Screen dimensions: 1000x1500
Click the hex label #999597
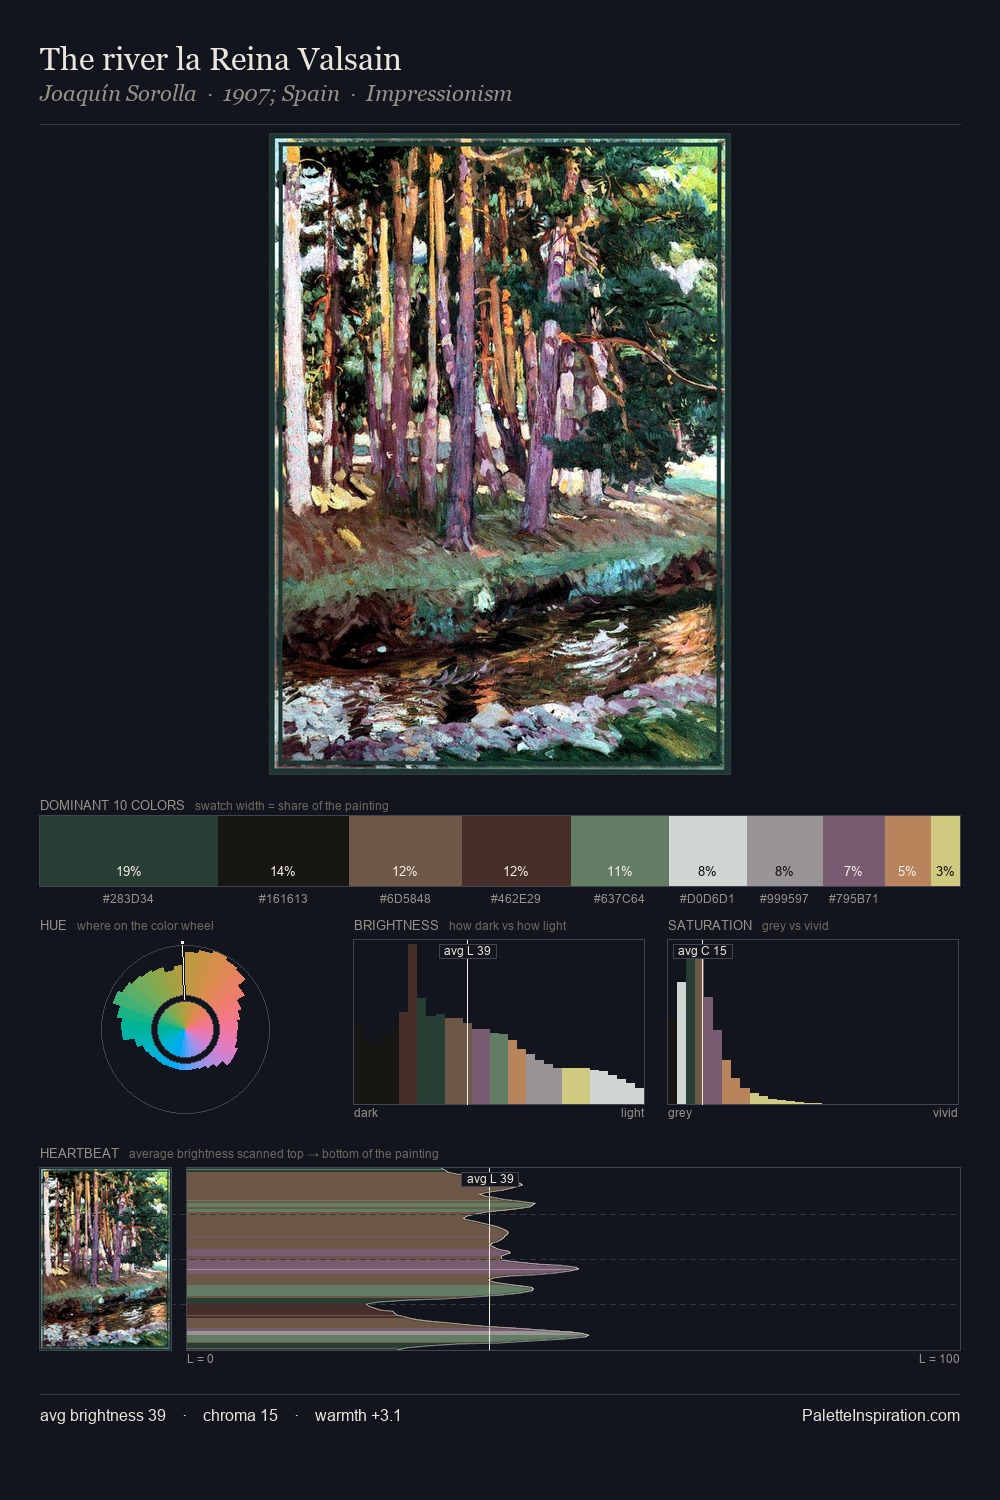click(784, 899)
